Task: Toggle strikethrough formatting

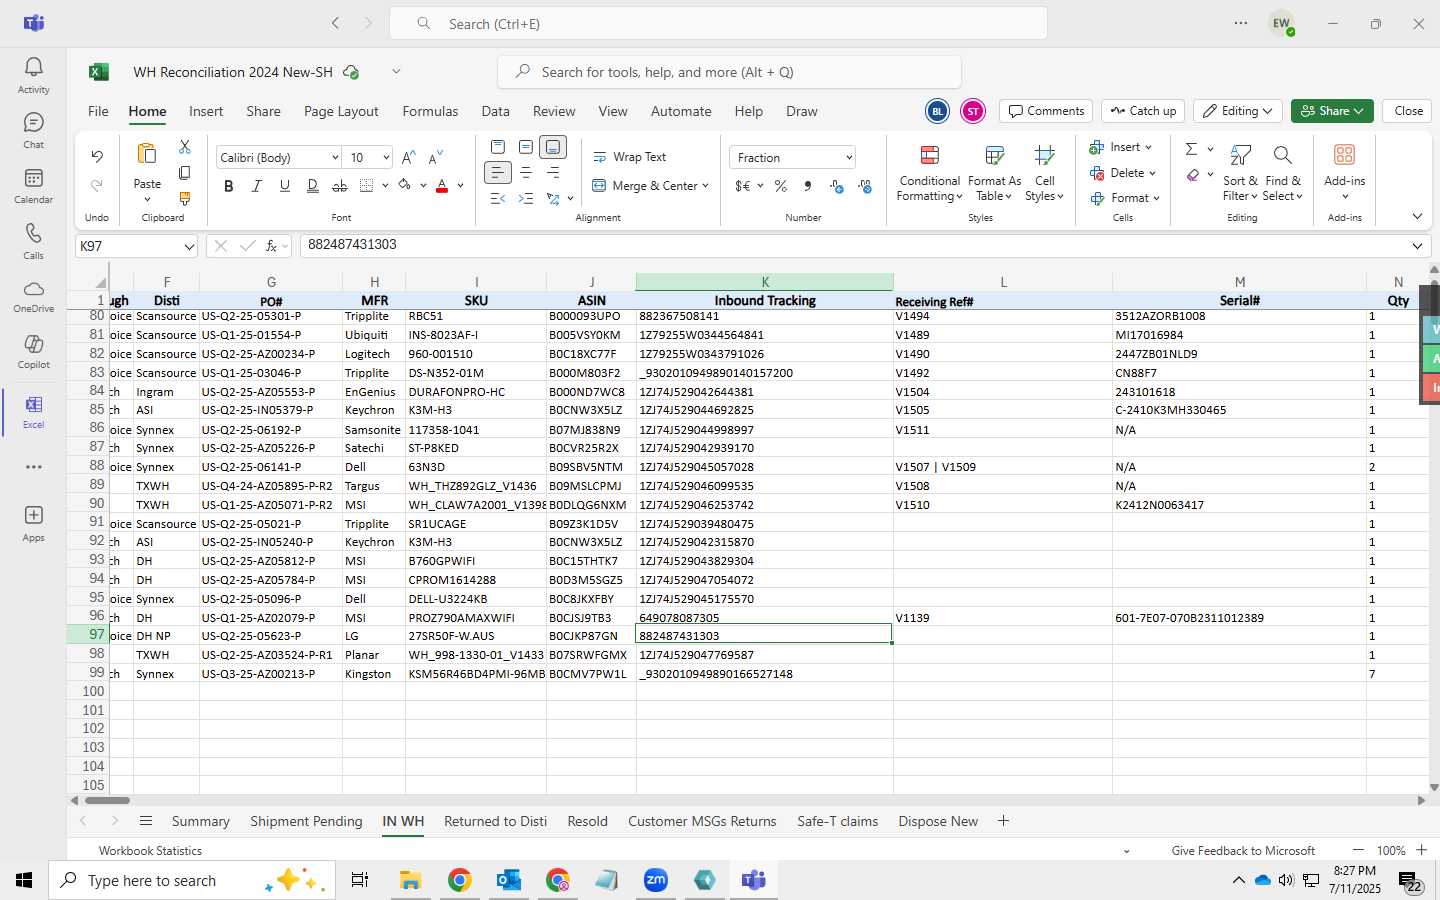Action: 340,186
